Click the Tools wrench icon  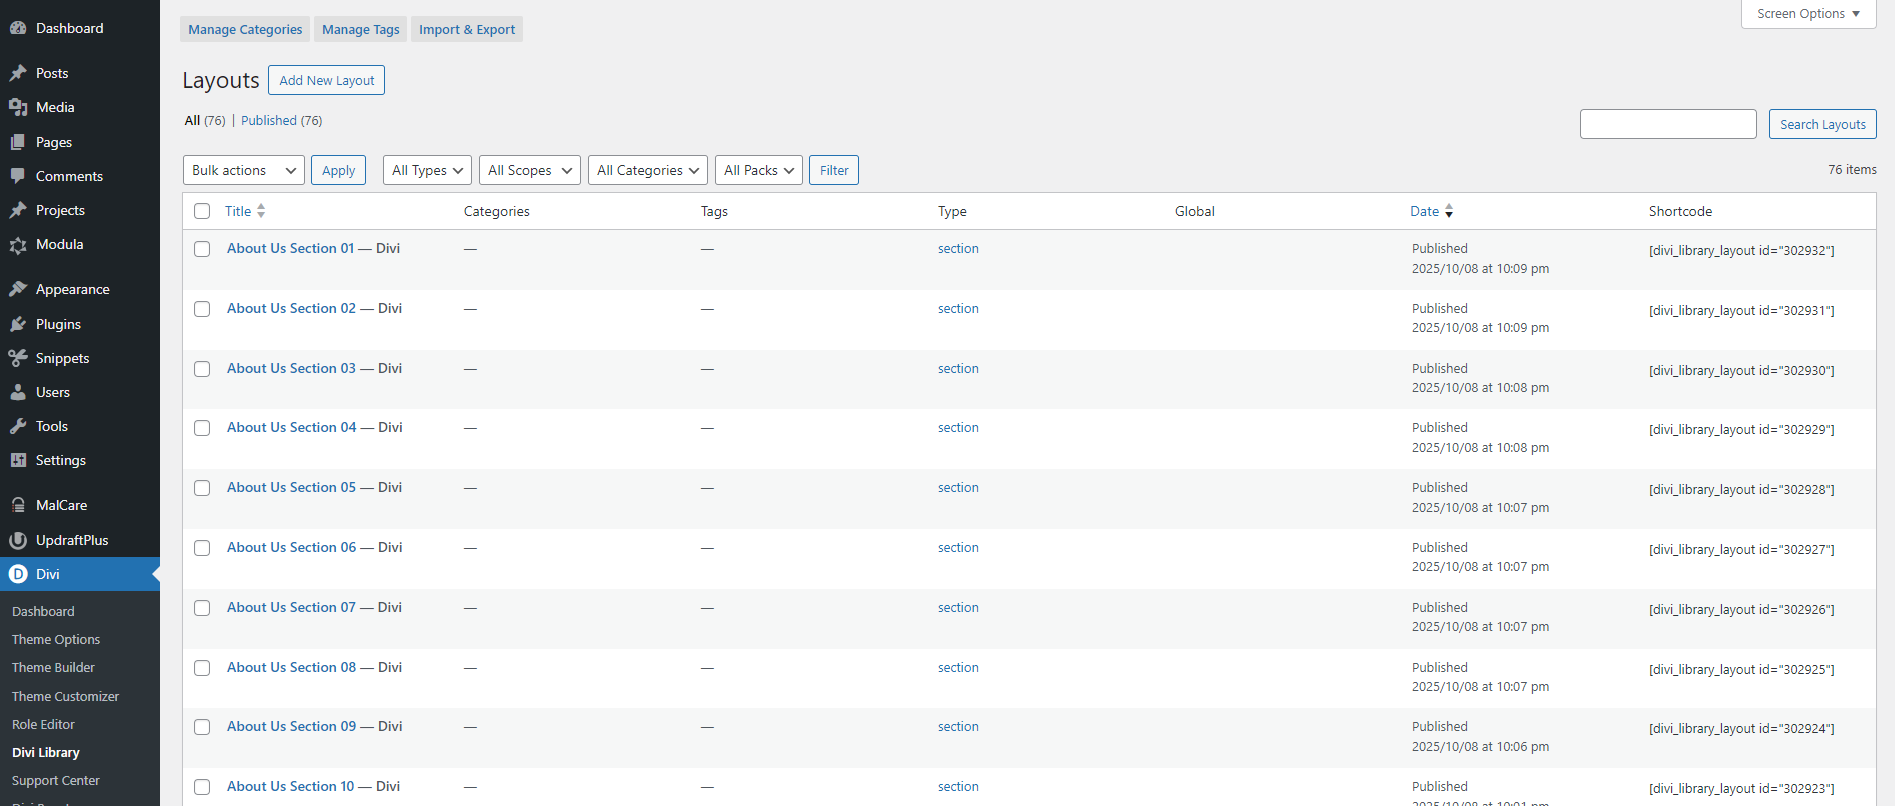[x=18, y=426]
